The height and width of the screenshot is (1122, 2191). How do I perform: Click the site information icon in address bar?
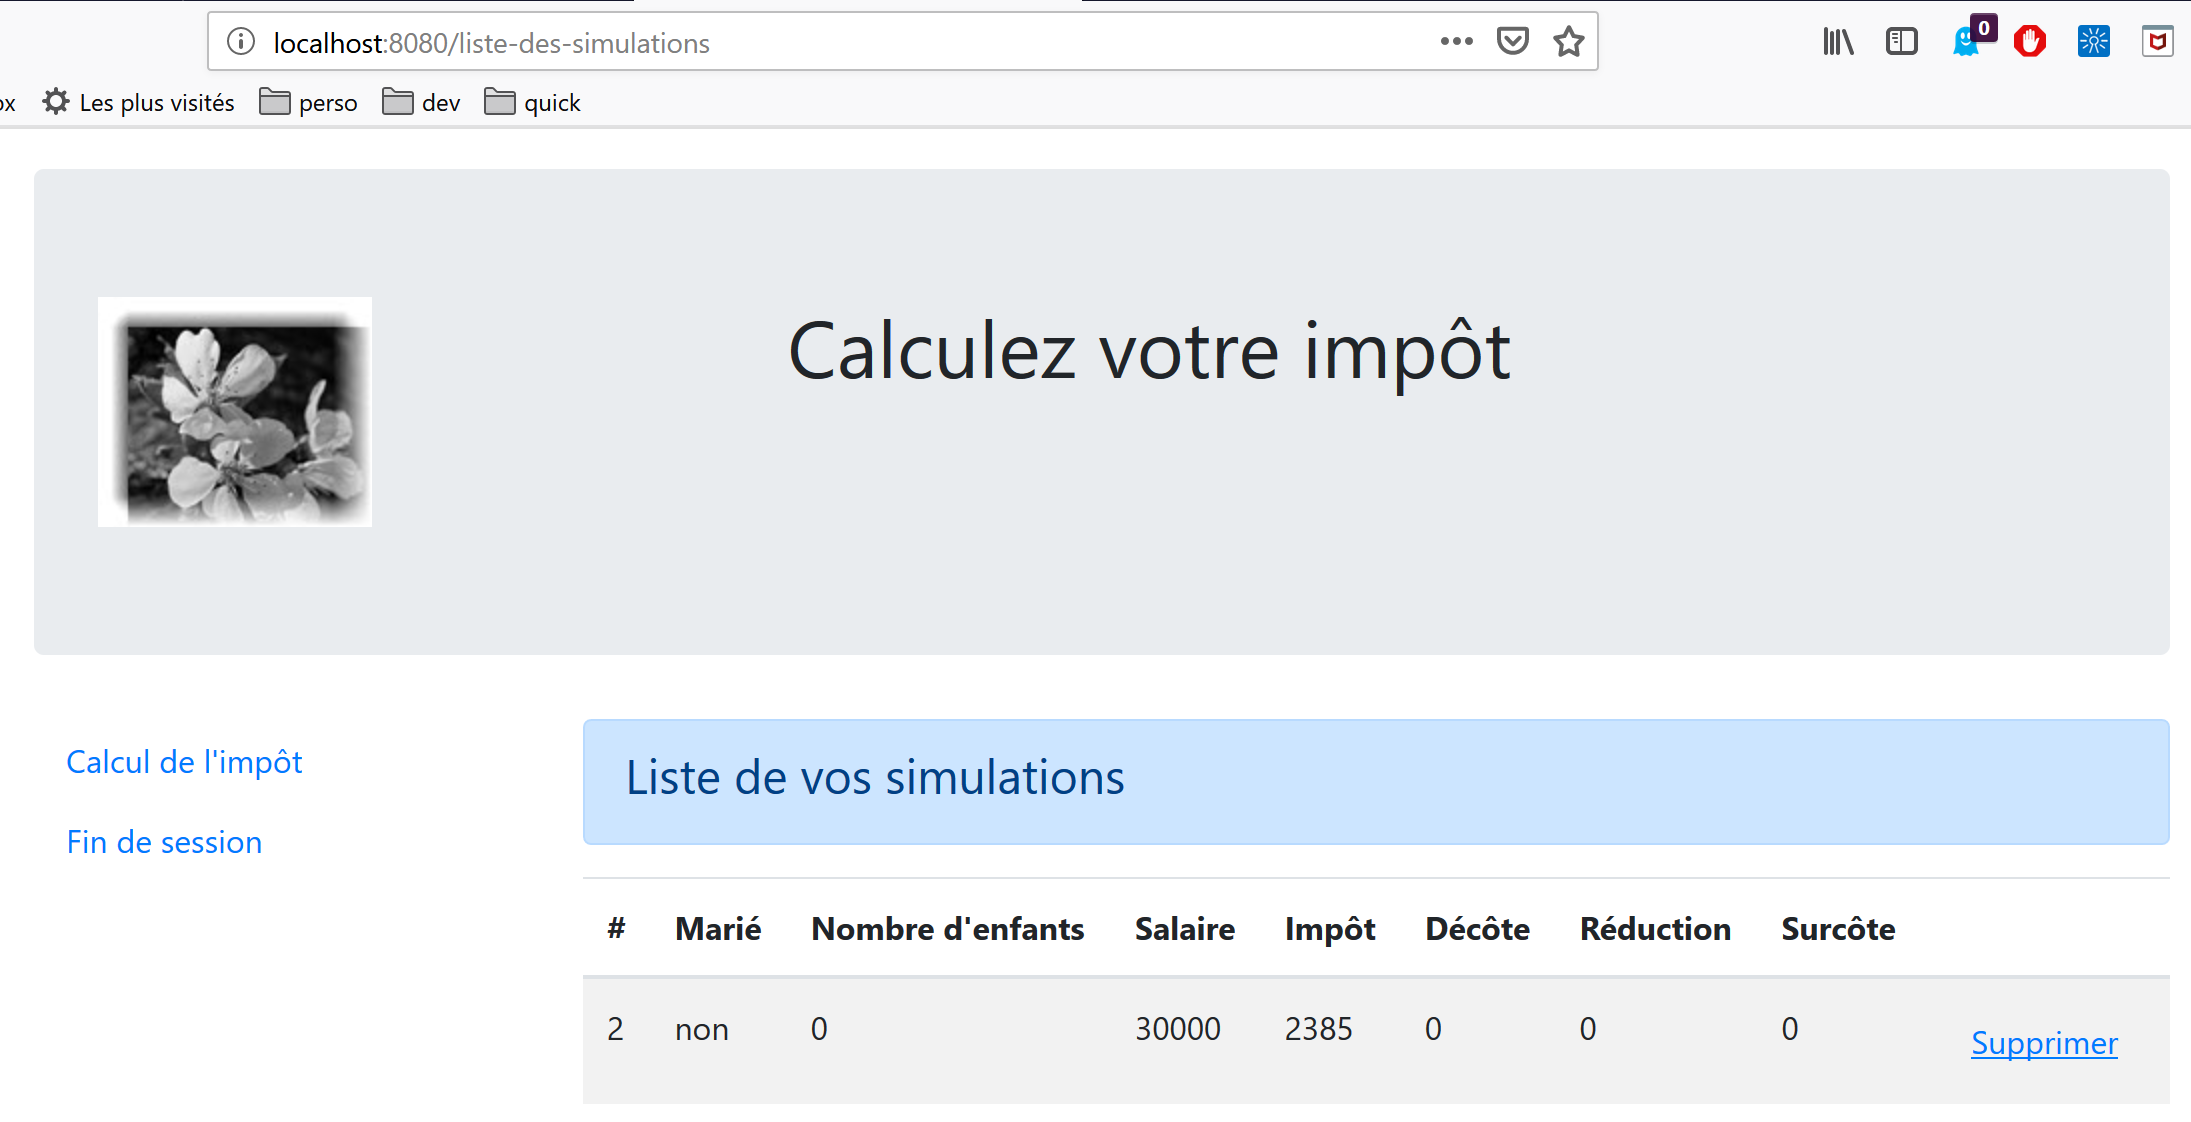pos(241,42)
